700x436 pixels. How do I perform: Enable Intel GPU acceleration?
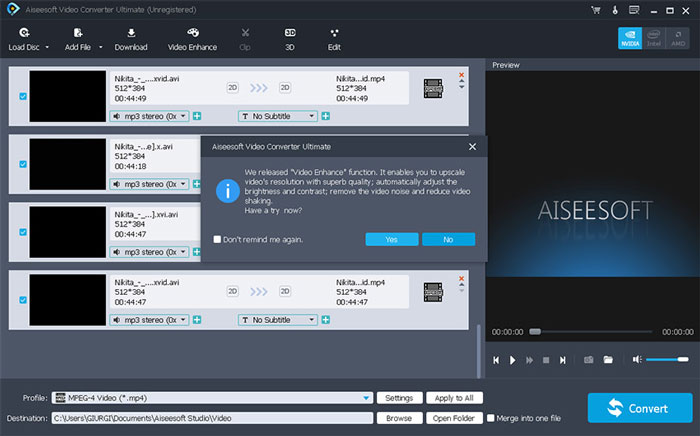point(654,38)
